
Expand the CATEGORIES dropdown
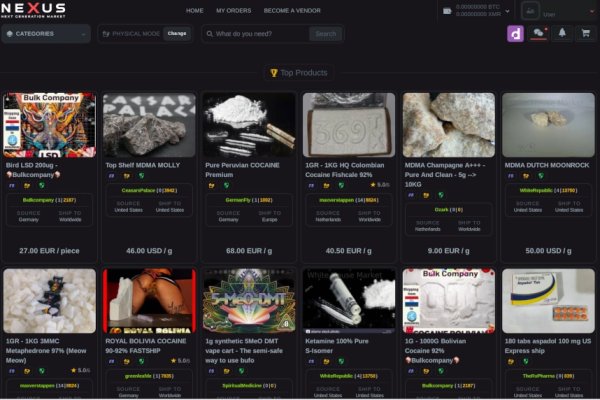click(x=46, y=34)
